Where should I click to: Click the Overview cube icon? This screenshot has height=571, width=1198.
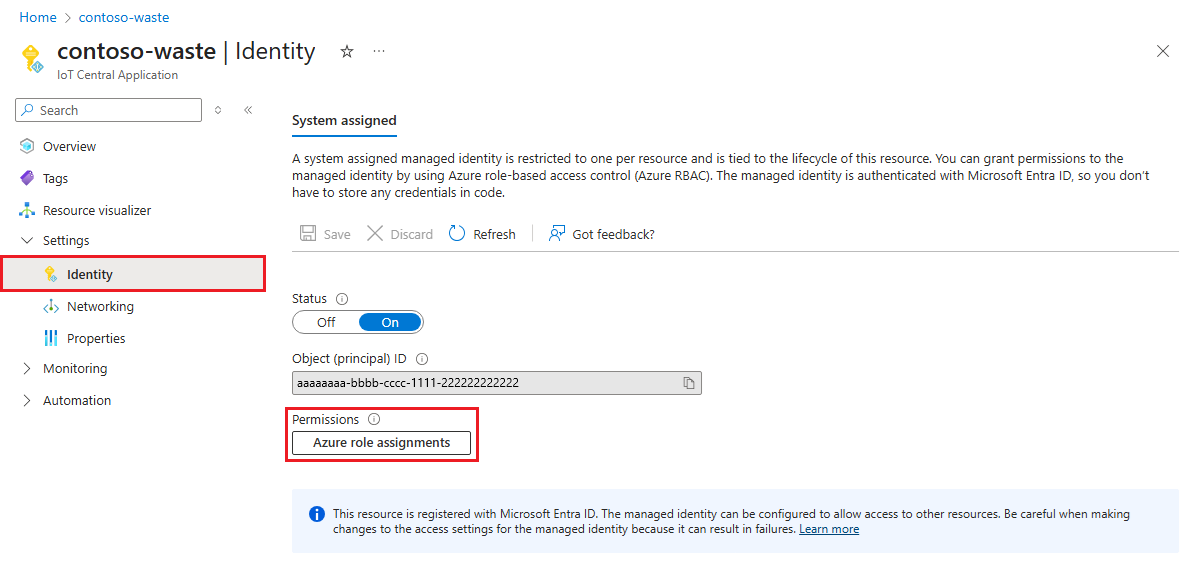coord(28,146)
